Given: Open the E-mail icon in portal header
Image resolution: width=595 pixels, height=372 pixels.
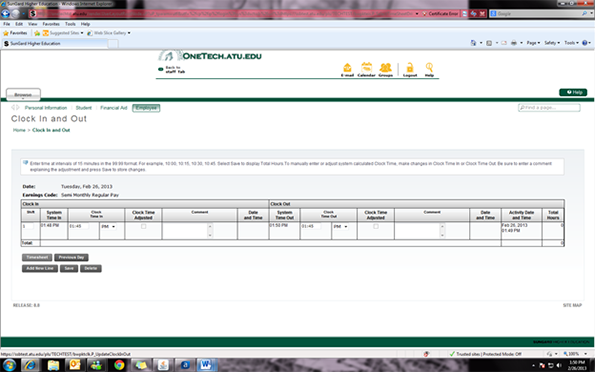Looking at the screenshot, I should 347,69.
